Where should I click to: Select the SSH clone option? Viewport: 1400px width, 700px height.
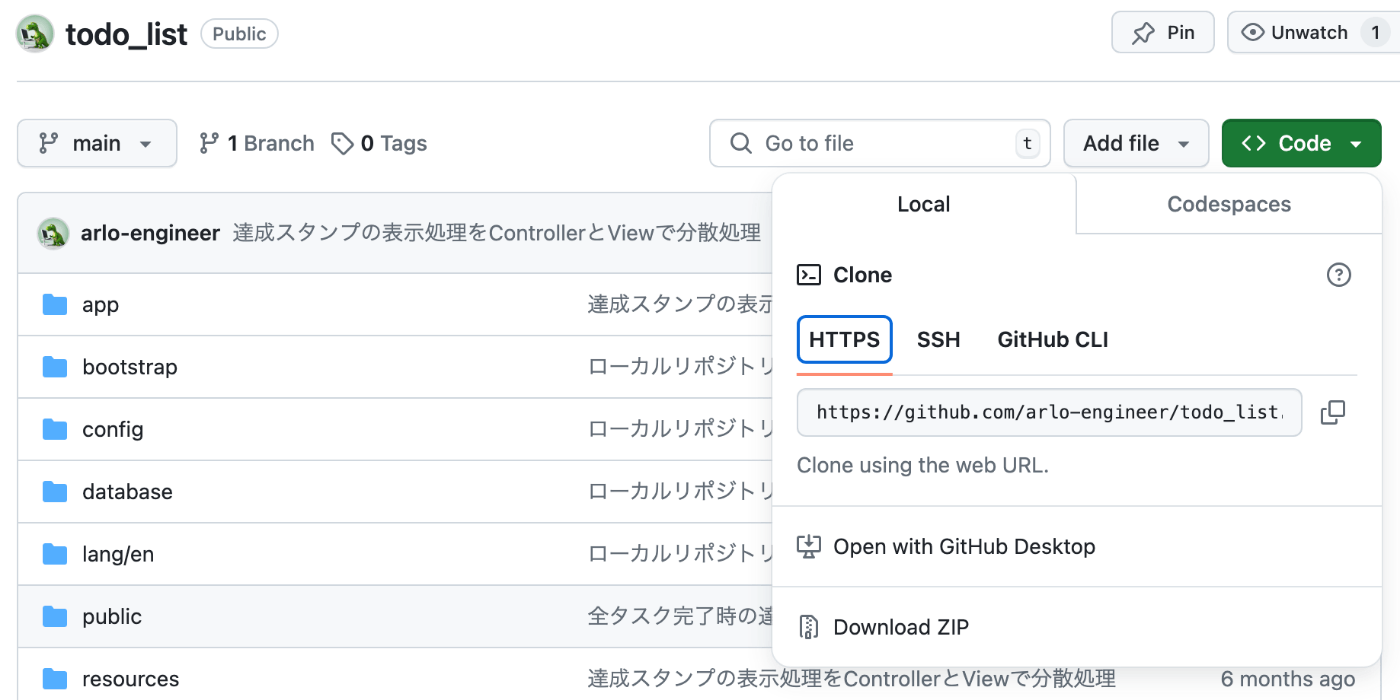[939, 340]
